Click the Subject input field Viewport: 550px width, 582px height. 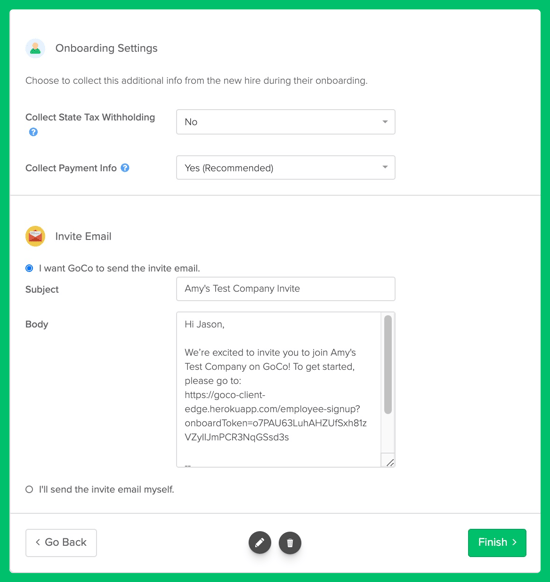point(286,289)
